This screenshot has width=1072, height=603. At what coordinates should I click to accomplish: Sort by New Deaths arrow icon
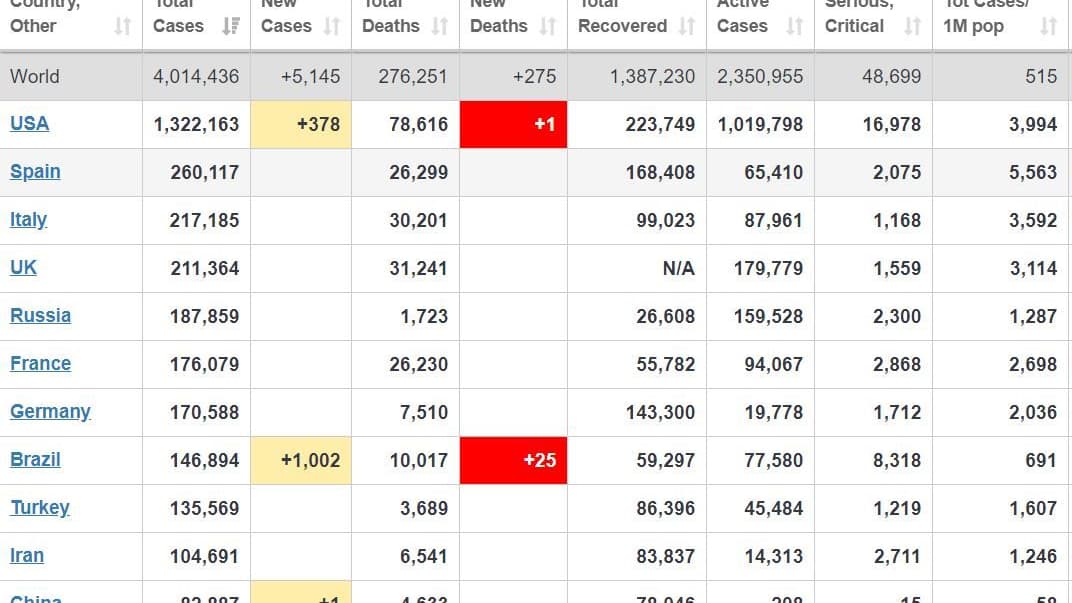pos(547,27)
